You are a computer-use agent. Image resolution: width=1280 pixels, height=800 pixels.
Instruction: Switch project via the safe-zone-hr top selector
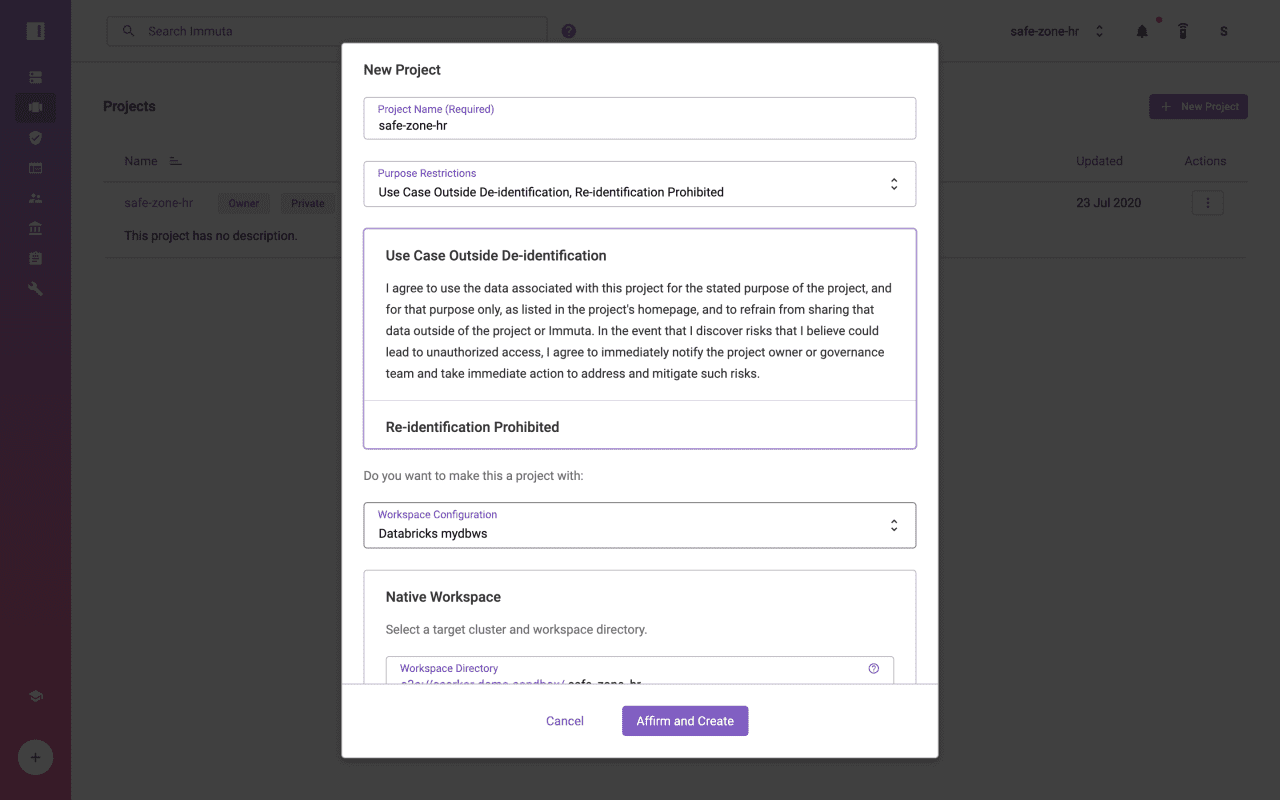coord(1057,31)
